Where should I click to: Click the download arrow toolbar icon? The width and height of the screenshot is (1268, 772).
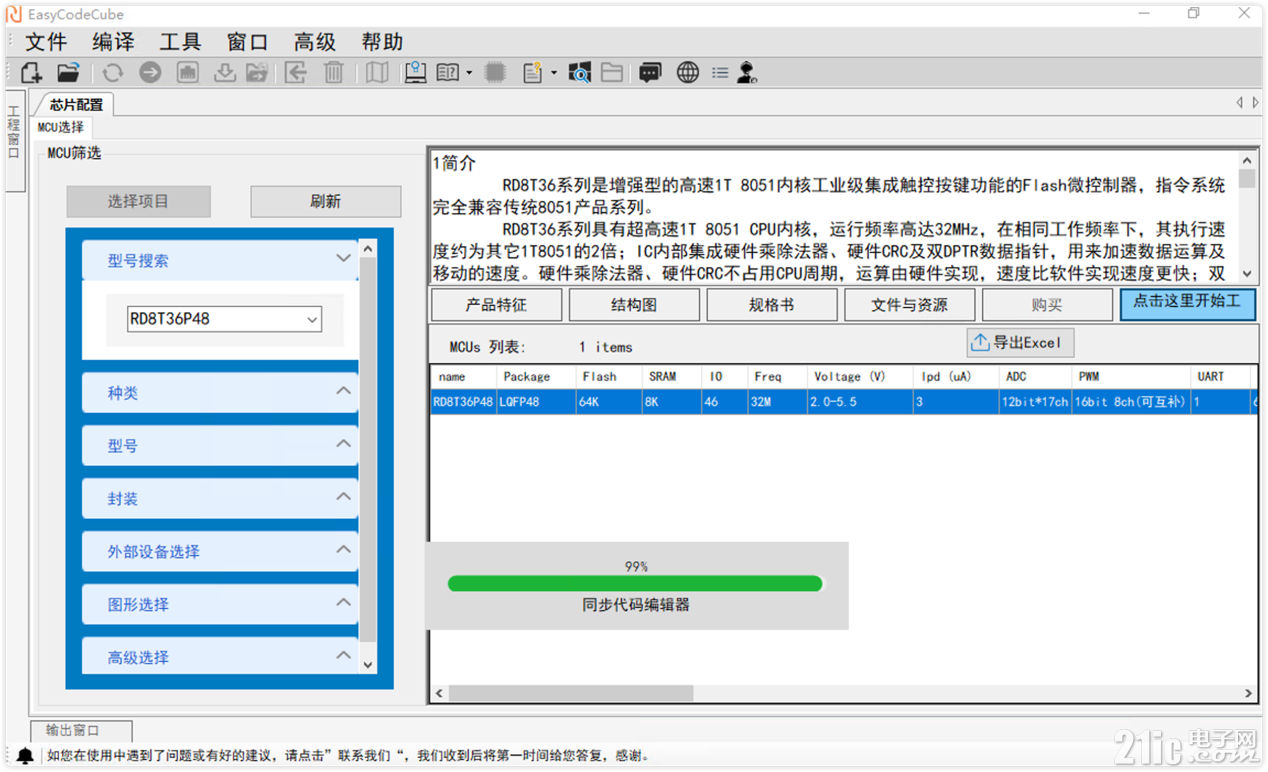(x=225, y=72)
